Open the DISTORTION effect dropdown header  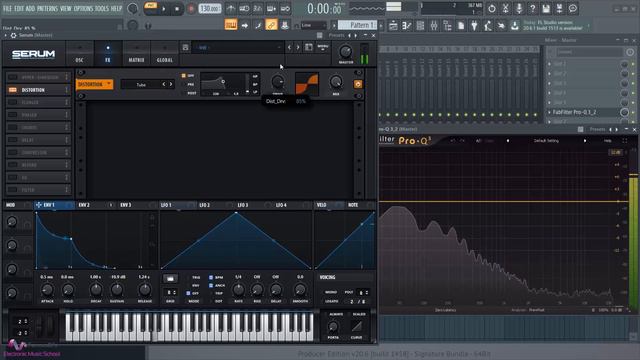point(94,84)
